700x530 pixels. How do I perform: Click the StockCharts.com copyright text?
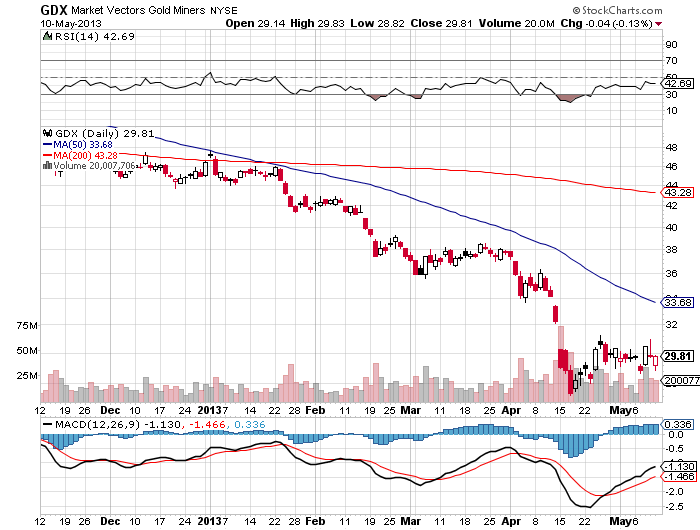coord(618,10)
